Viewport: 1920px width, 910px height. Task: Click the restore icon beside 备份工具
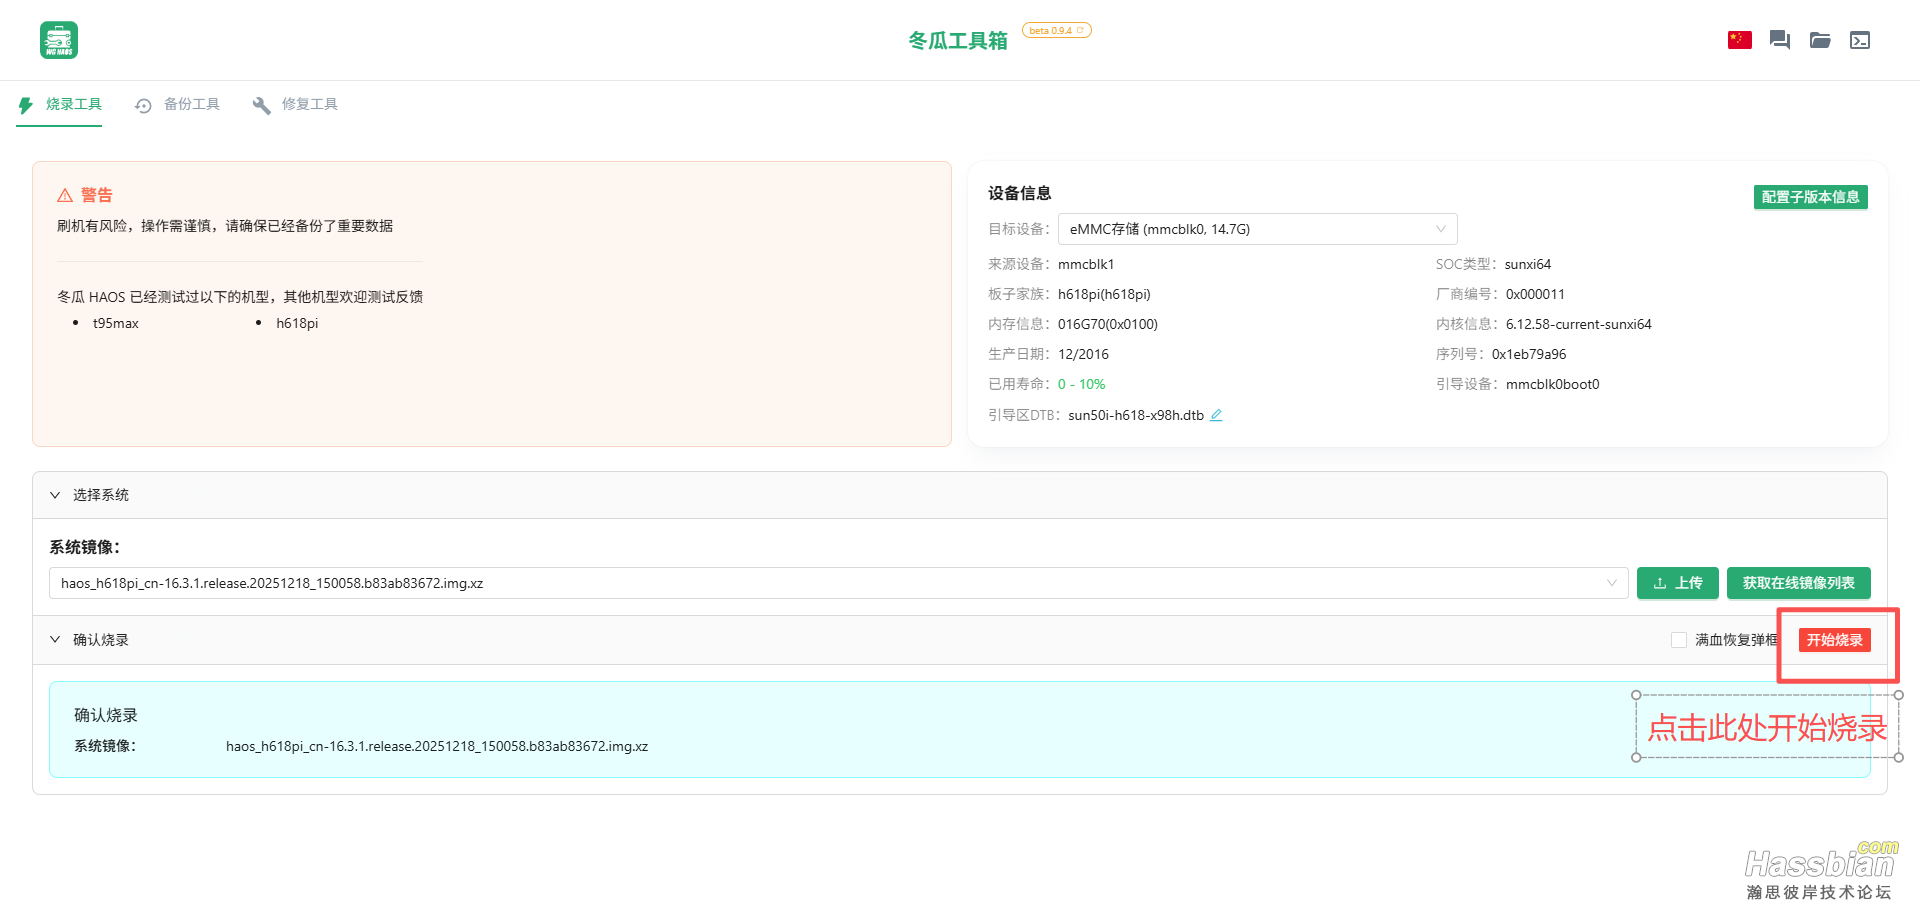[x=142, y=104]
